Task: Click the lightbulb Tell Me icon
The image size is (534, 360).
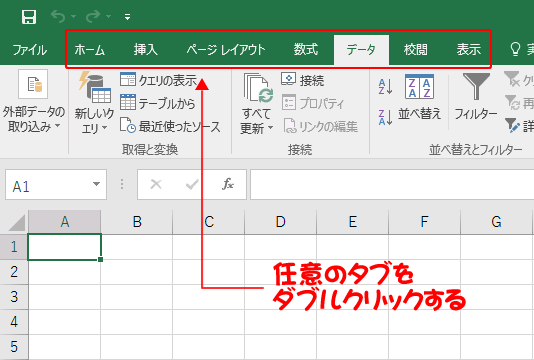Action: pos(515,49)
